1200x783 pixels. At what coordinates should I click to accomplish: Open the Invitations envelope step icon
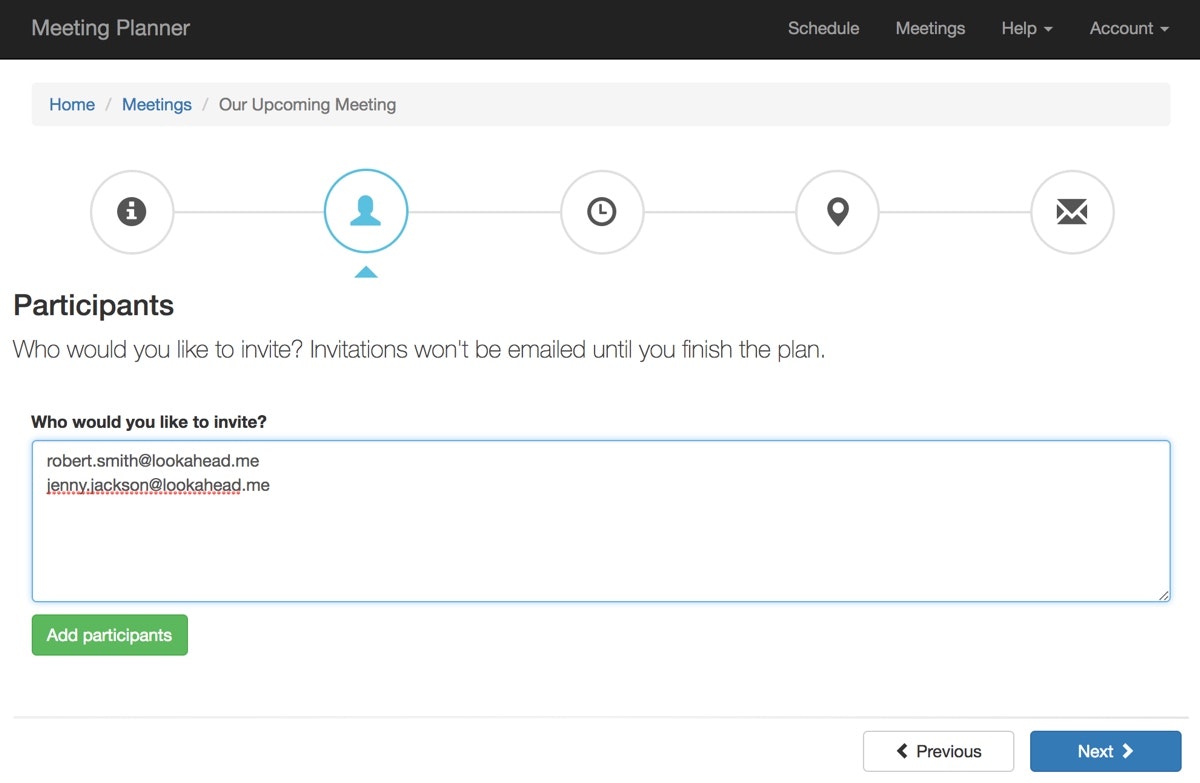pyautogui.click(x=1072, y=211)
